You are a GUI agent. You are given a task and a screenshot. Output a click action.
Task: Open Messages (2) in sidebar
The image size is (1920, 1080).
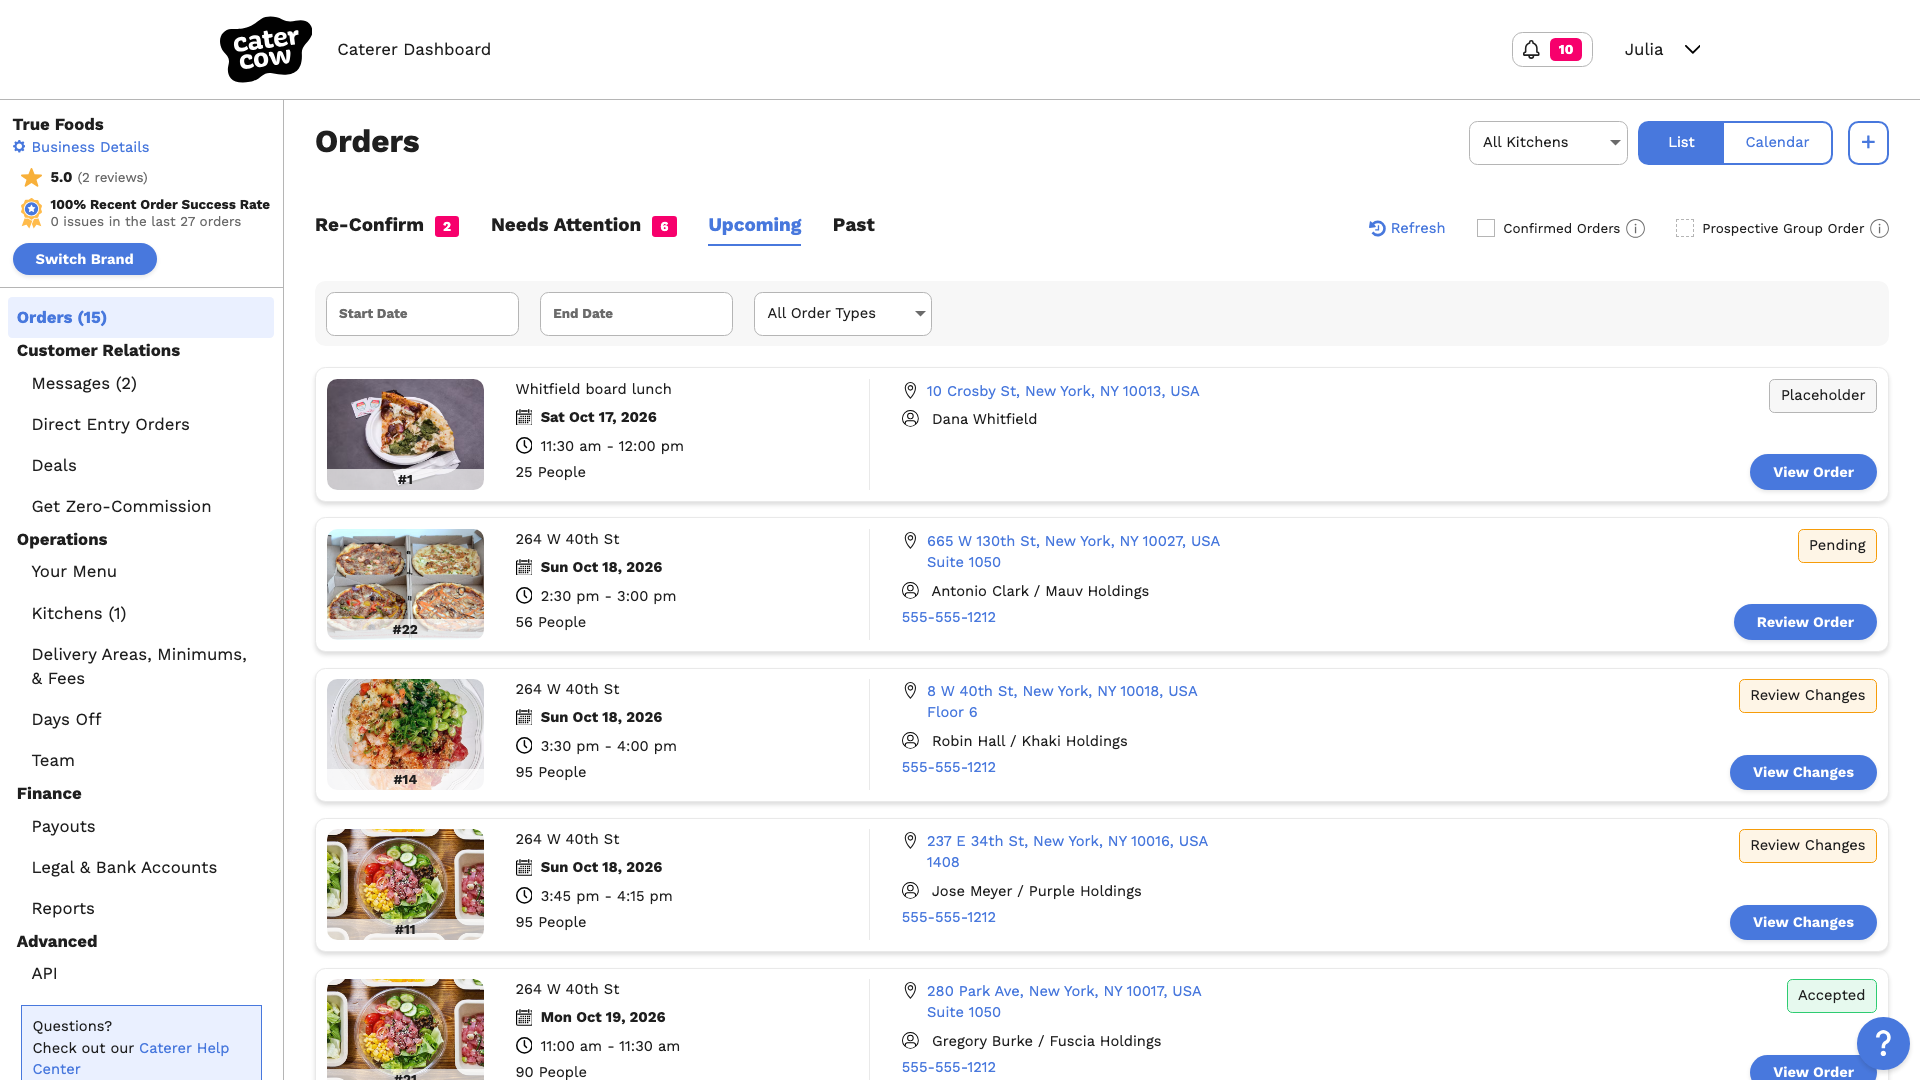(84, 384)
